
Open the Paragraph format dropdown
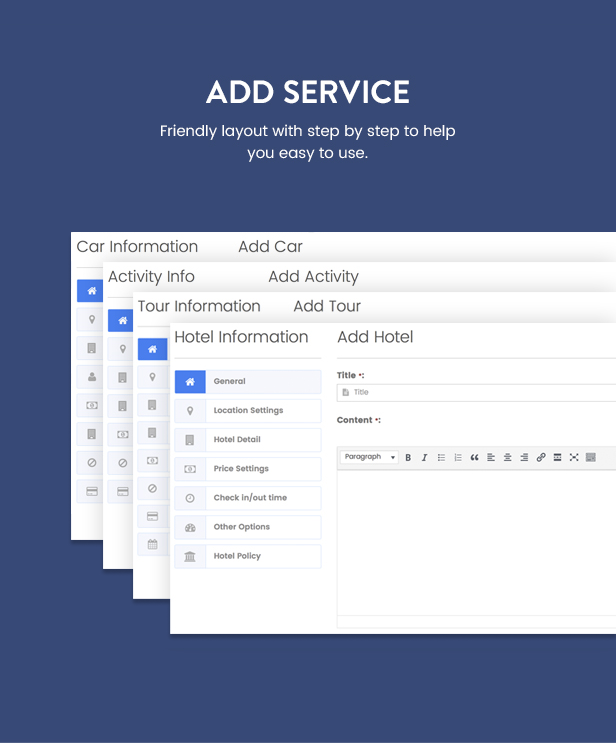369,458
